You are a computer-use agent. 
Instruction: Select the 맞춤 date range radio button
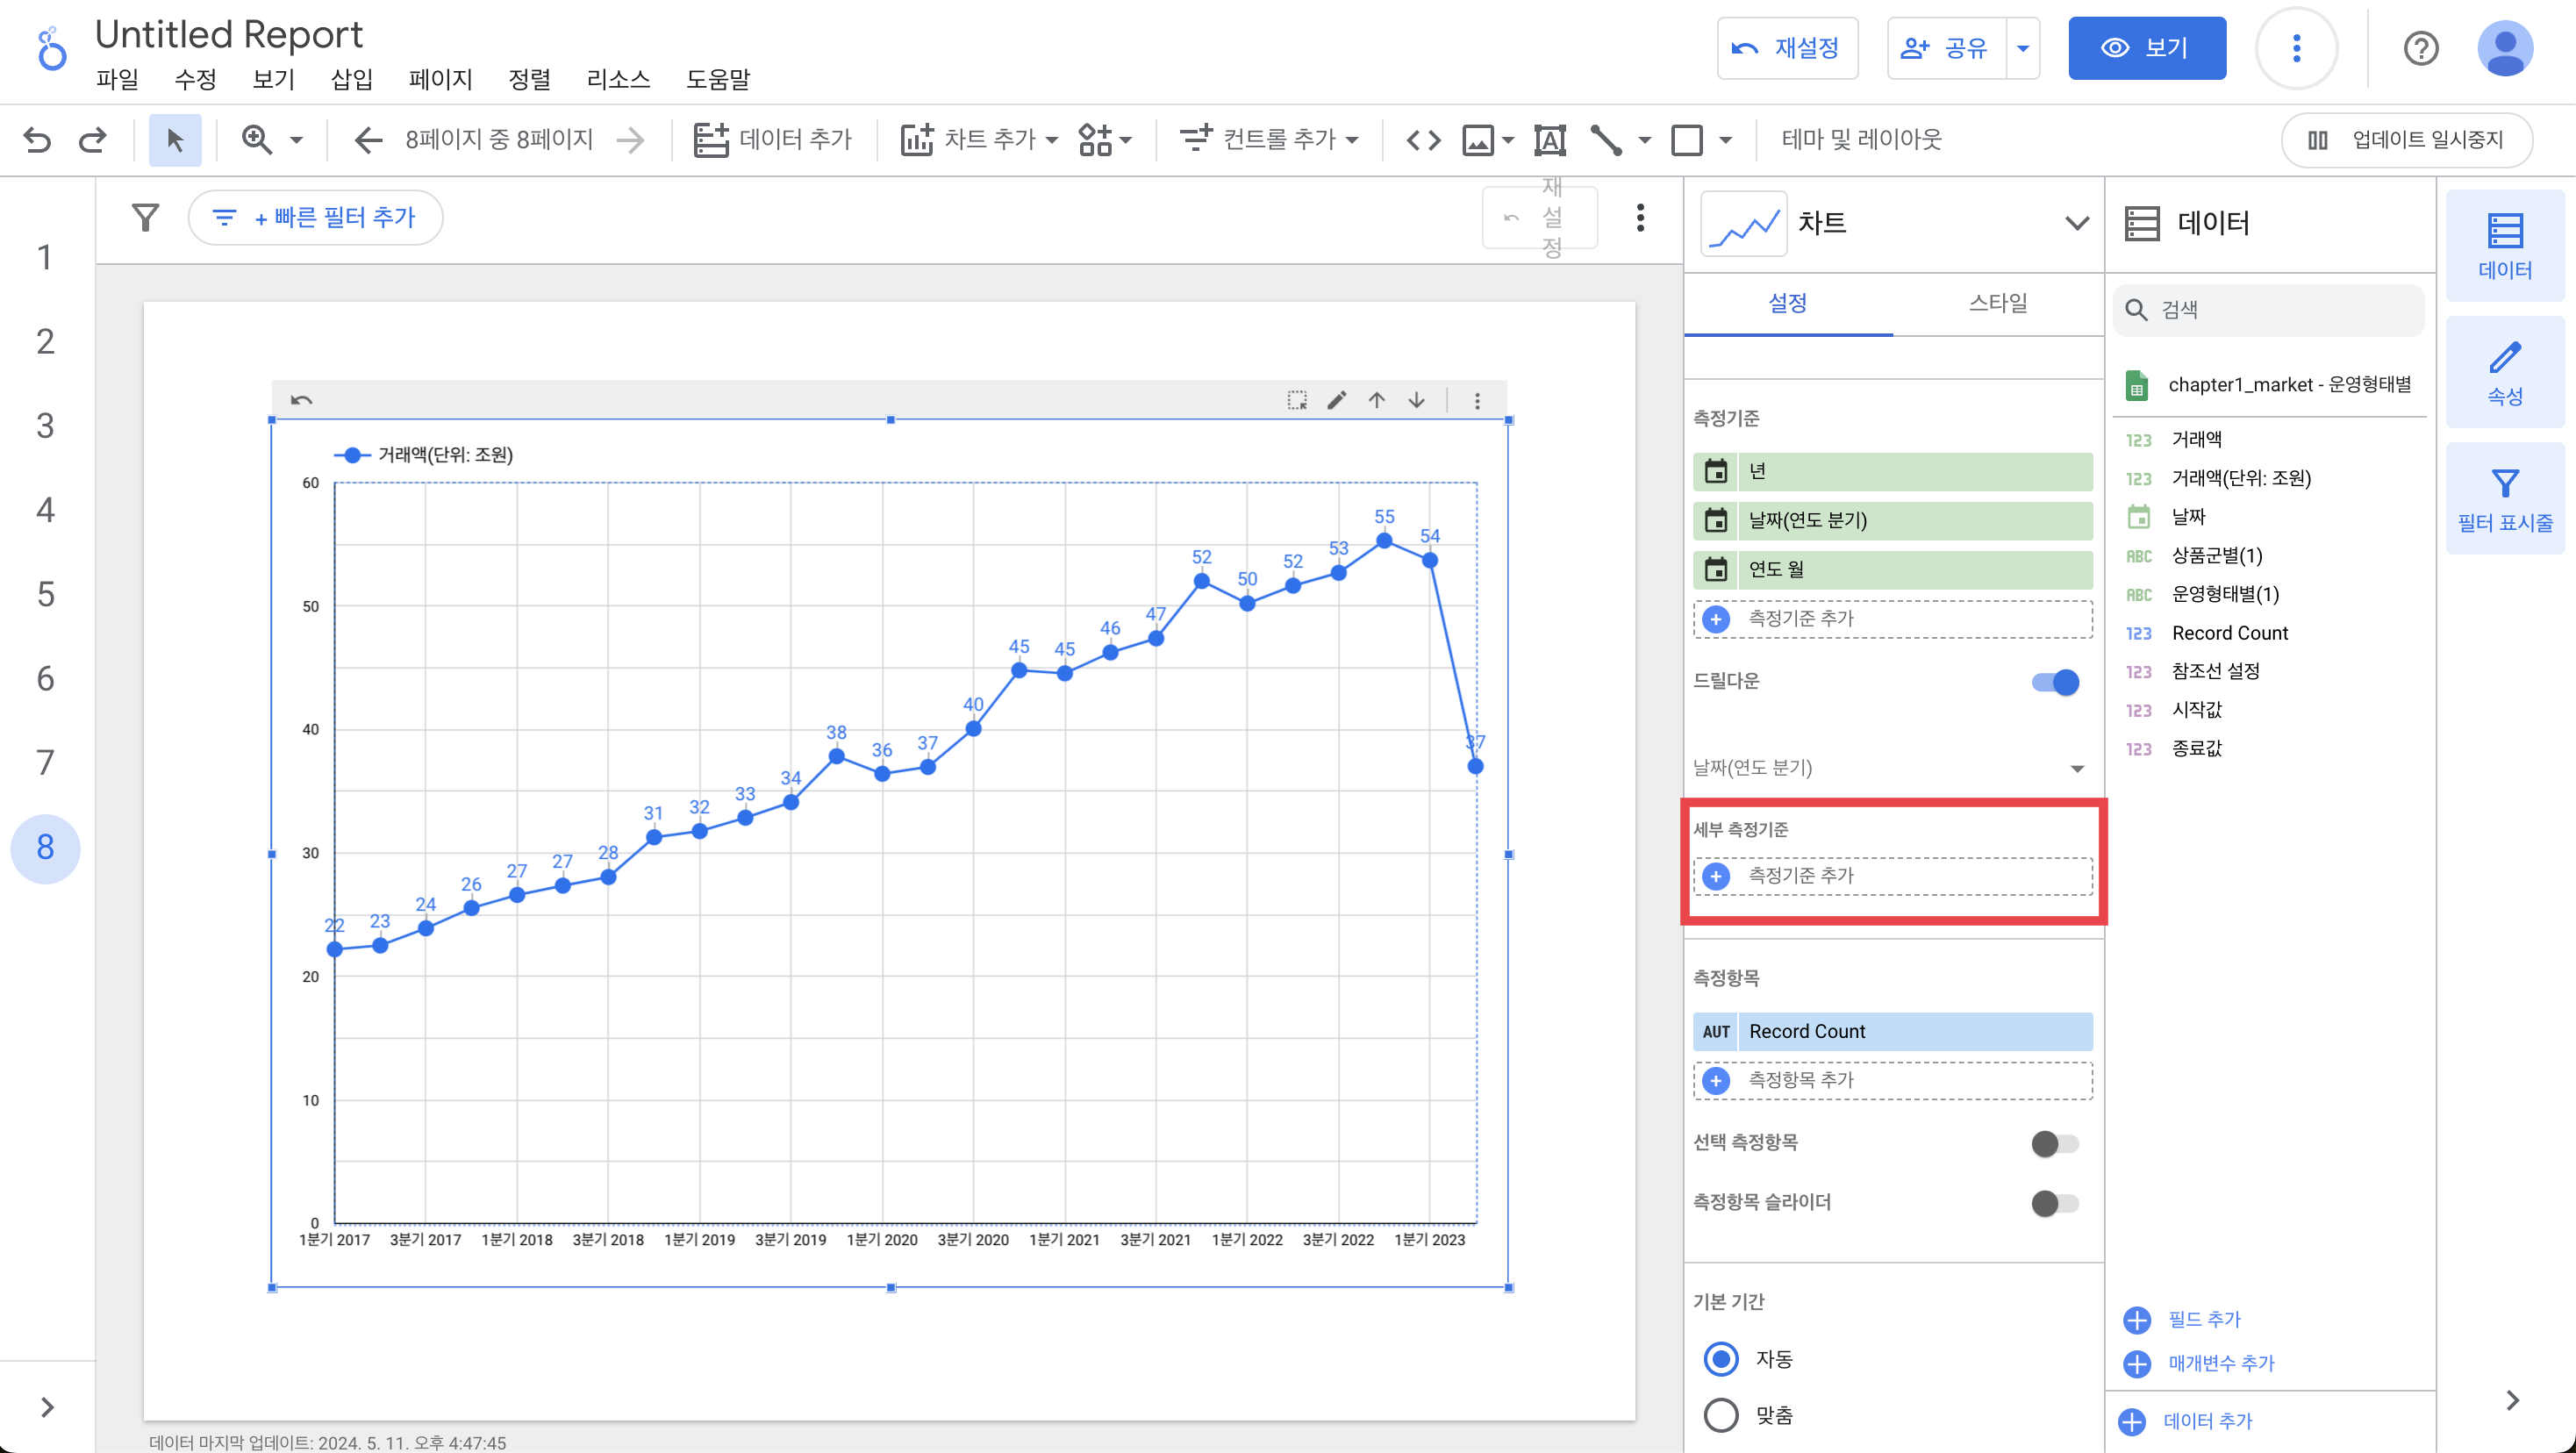pos(1721,1415)
